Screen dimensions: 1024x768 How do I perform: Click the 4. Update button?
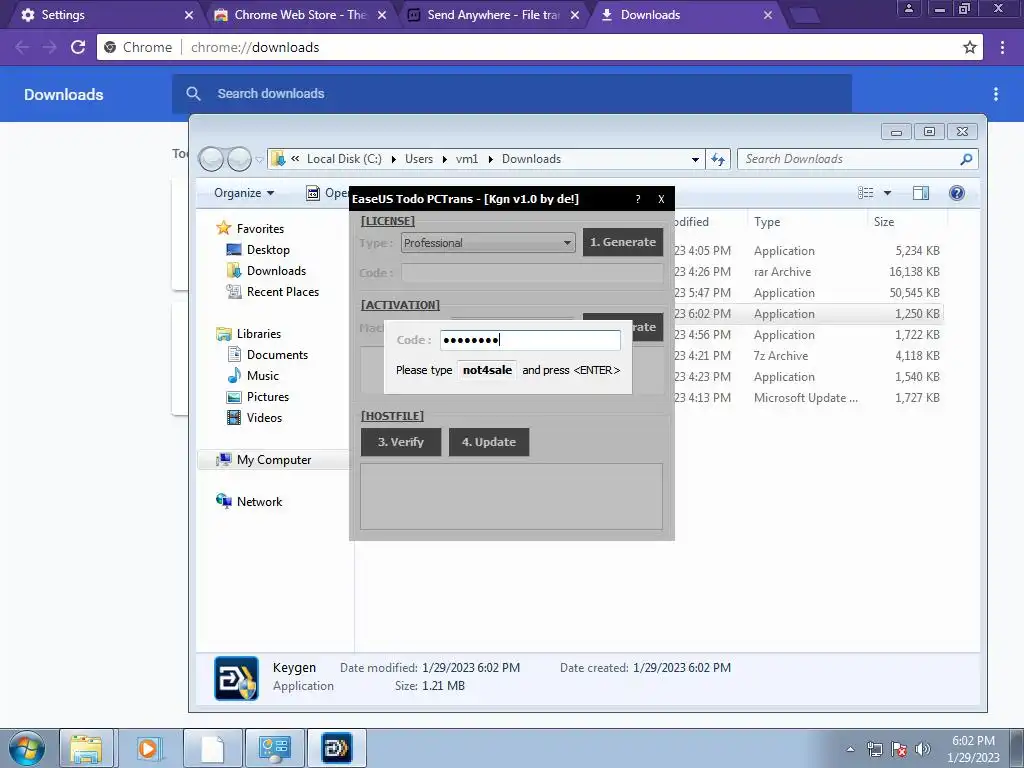click(x=489, y=442)
